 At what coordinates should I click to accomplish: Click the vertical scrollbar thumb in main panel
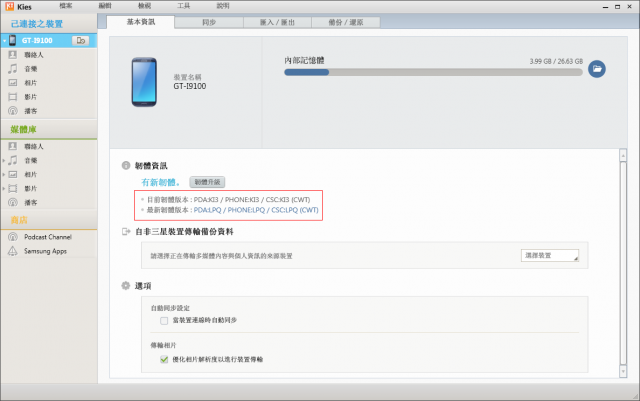pos(623,263)
